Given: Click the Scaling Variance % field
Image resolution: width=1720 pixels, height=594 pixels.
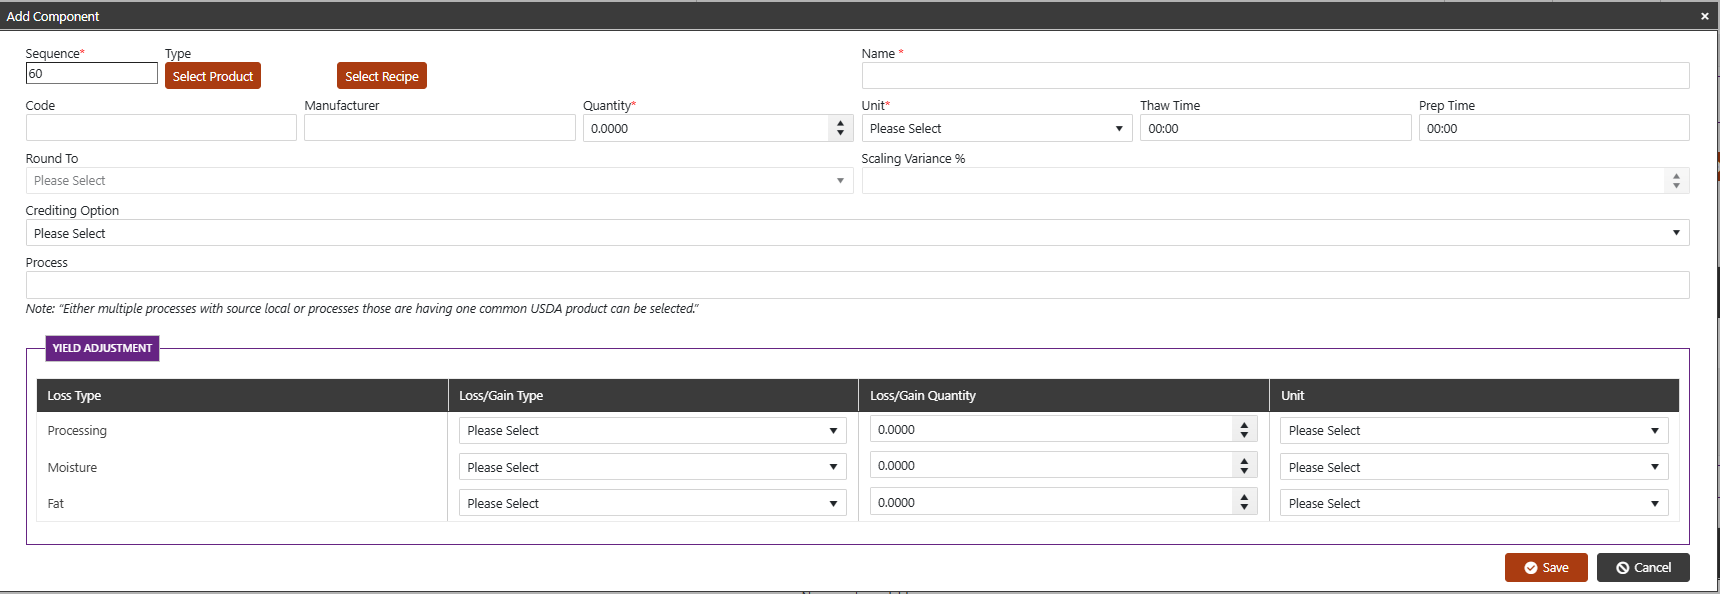Looking at the screenshot, I should pos(1263,180).
